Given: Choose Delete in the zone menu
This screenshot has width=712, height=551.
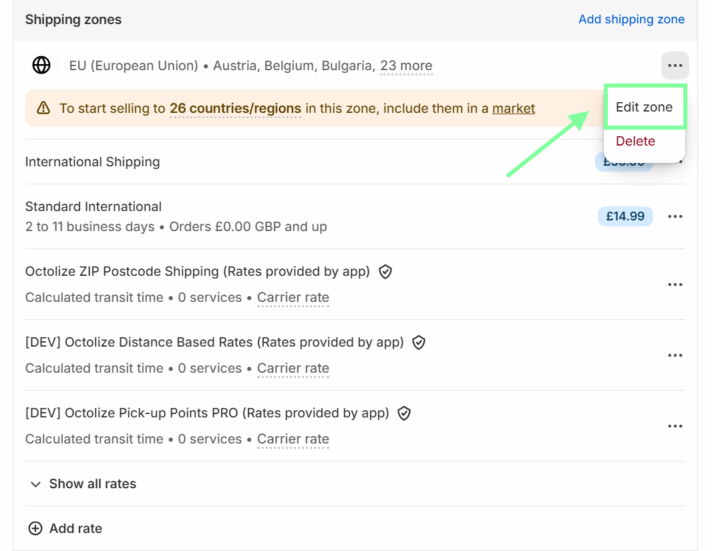Looking at the screenshot, I should 635,141.
